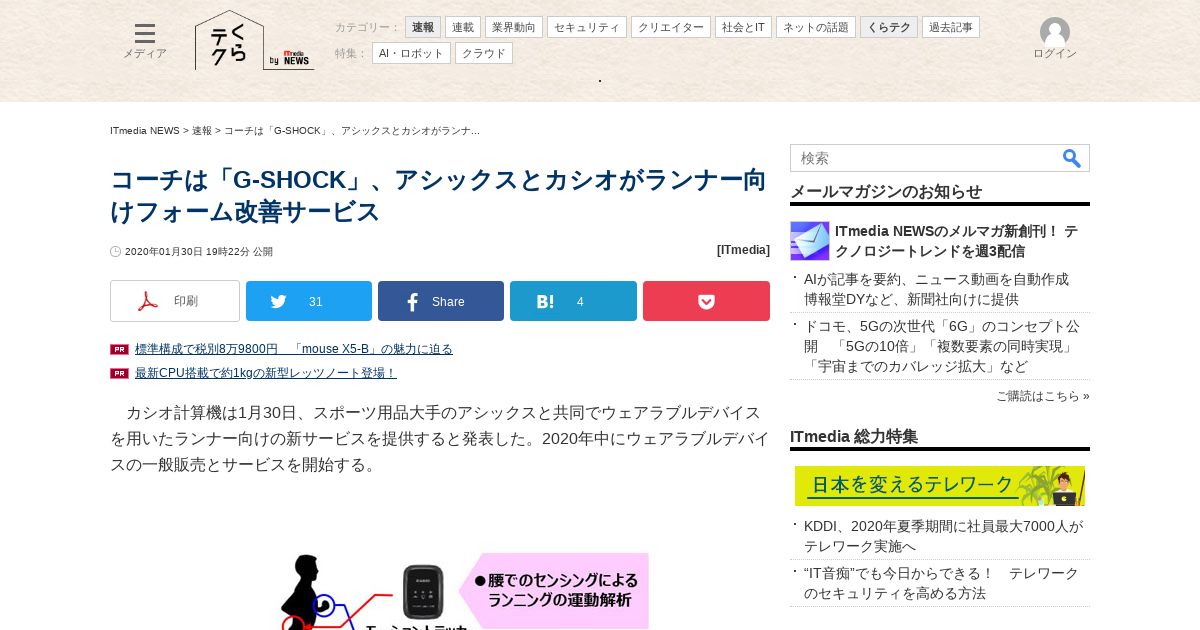1200x630 pixels.
Task: Select the 業界動向 category tab
Action: (x=514, y=28)
